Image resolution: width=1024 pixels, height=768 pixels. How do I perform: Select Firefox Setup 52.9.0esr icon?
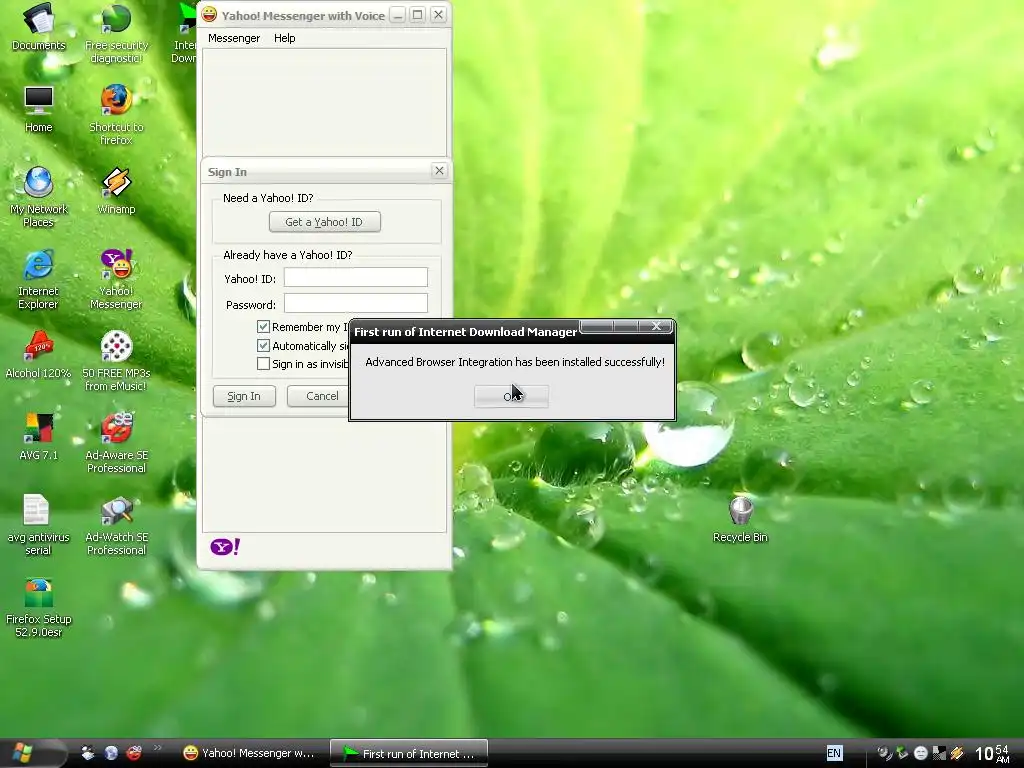pos(39,607)
